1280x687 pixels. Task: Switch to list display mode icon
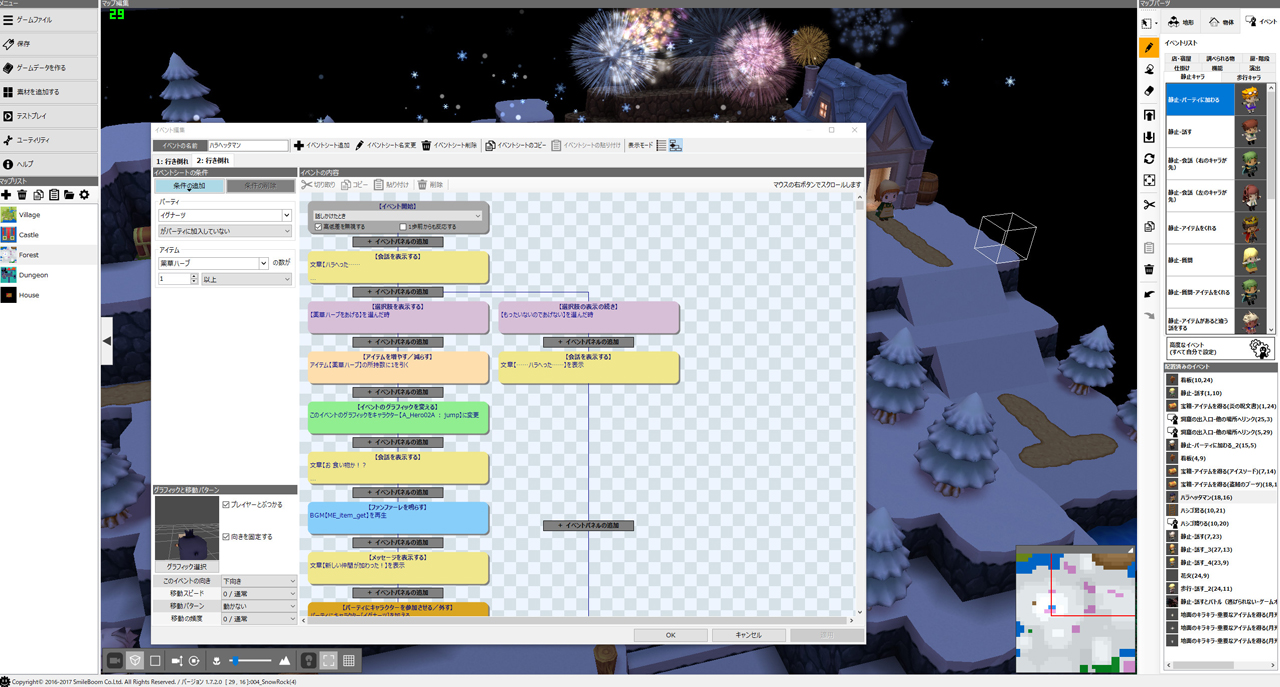(661, 146)
